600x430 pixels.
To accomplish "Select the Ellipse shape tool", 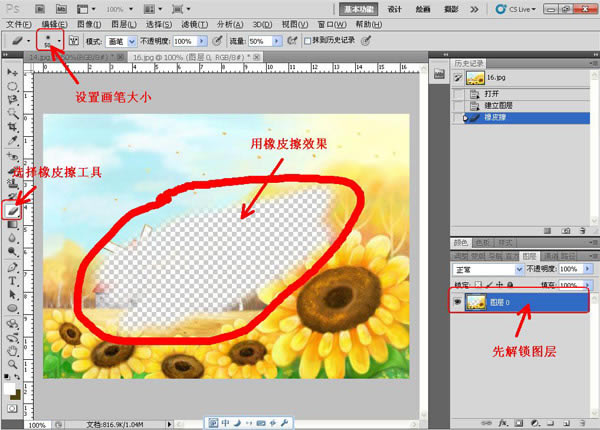I will pos(12,308).
